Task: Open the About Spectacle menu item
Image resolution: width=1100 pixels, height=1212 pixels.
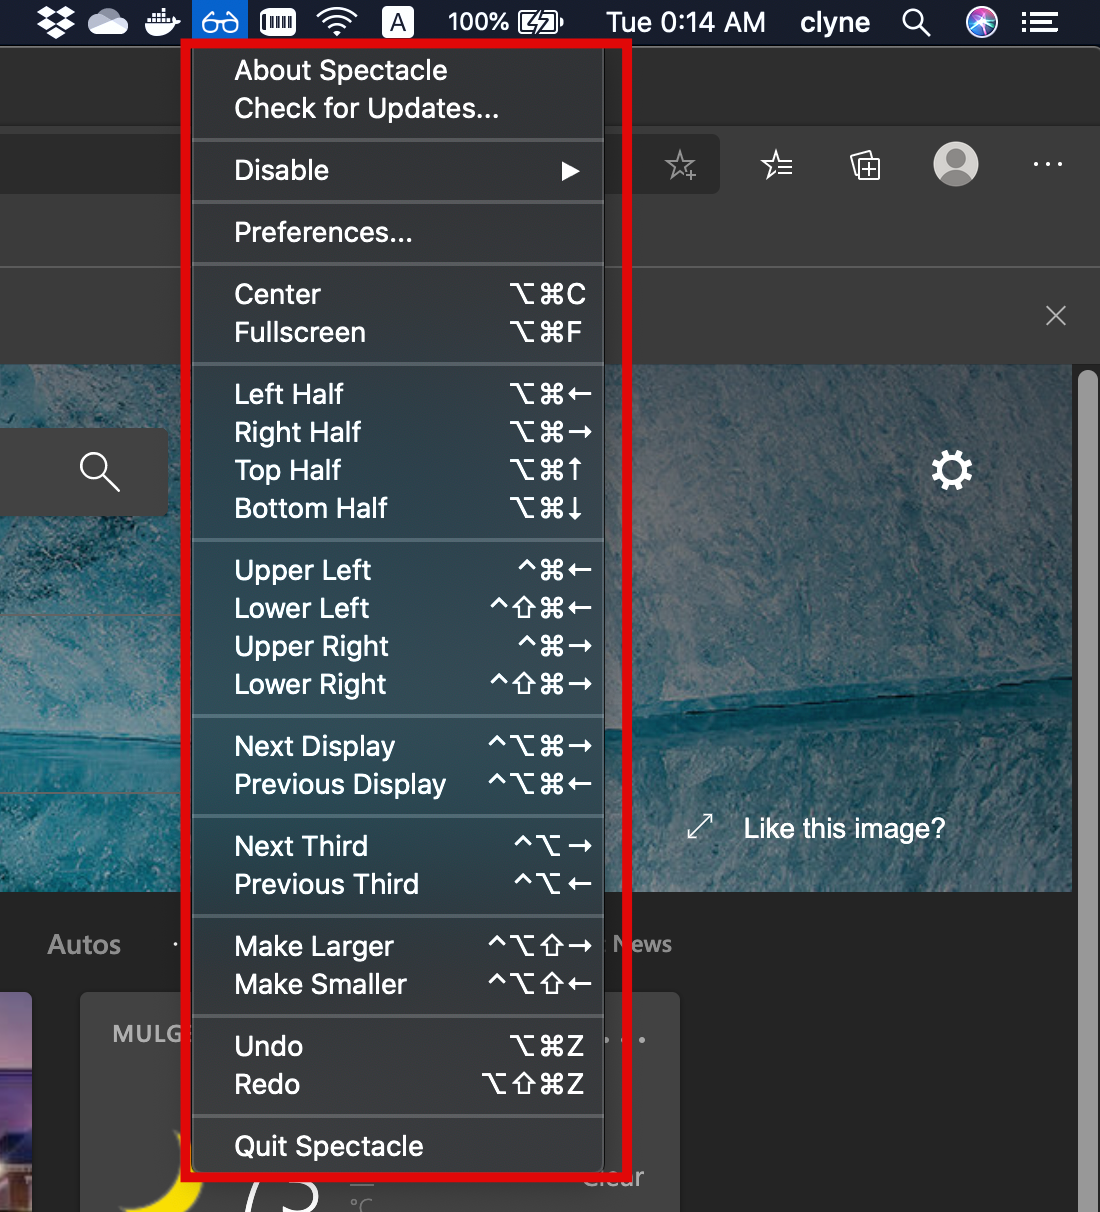Action: click(x=398, y=70)
